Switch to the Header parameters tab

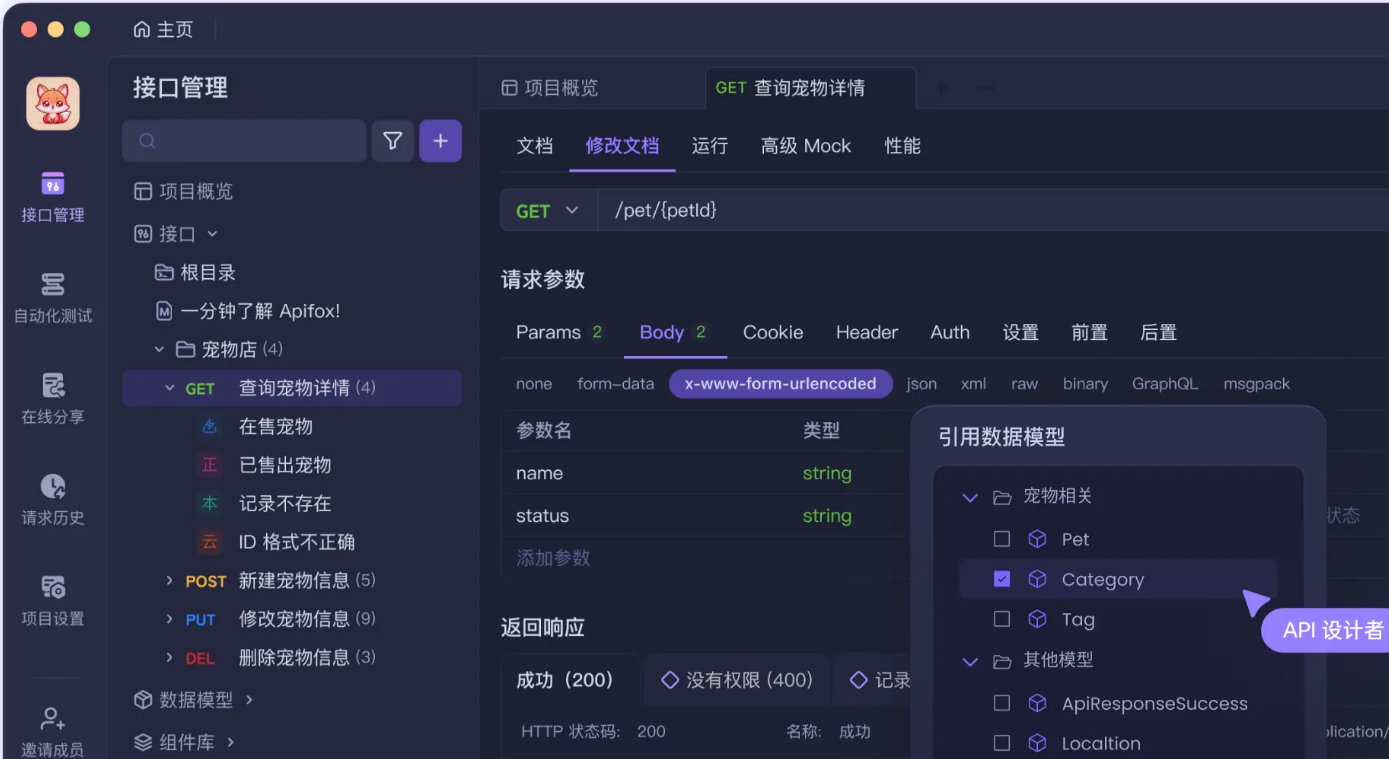[x=866, y=333]
